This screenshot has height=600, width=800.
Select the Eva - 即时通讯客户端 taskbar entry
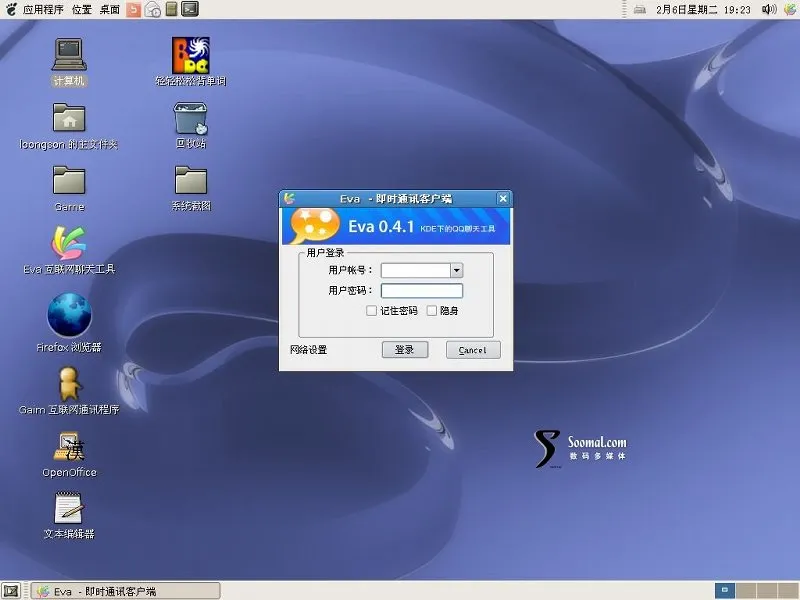(126, 591)
